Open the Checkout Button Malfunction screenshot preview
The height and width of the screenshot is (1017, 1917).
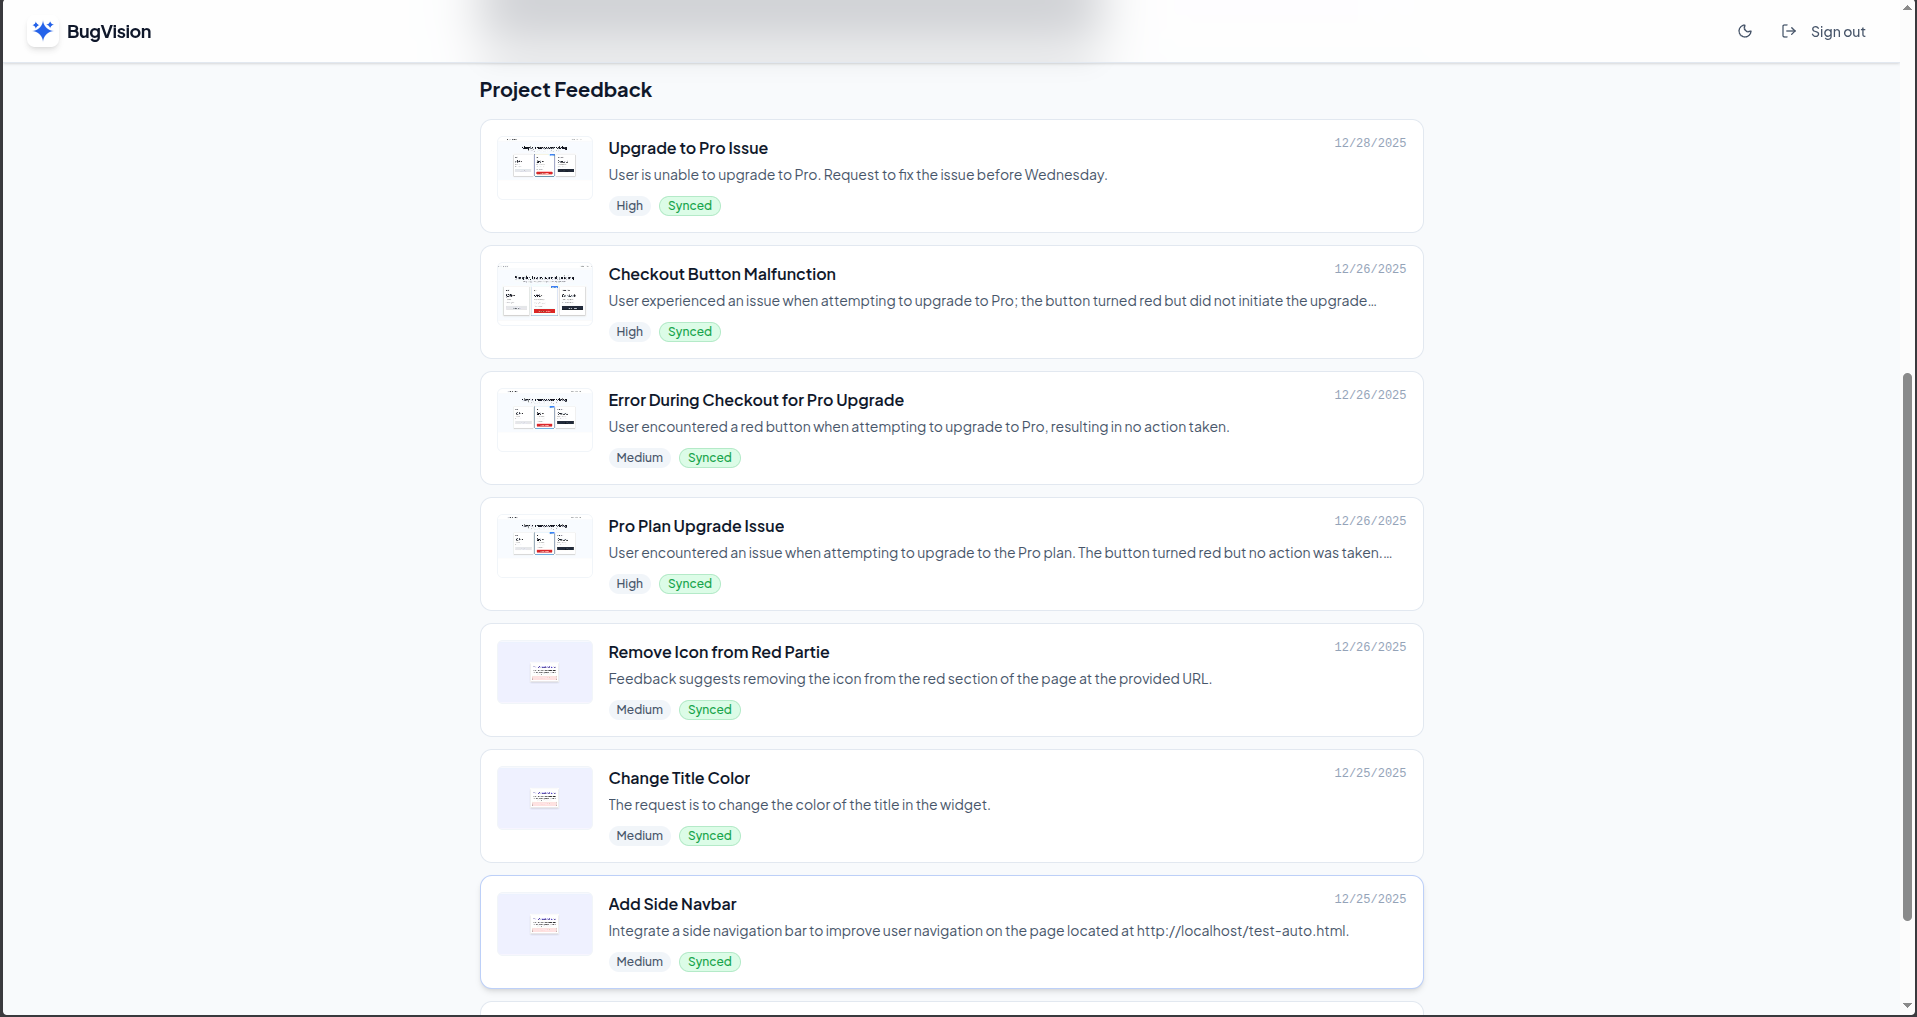[x=544, y=293]
